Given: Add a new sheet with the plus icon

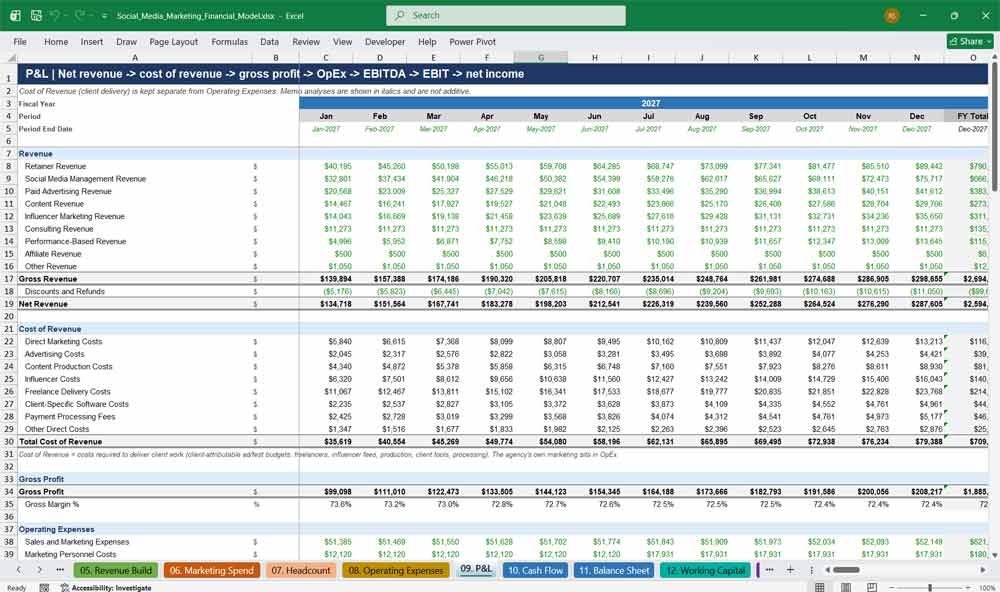Looking at the screenshot, I should (x=790, y=570).
